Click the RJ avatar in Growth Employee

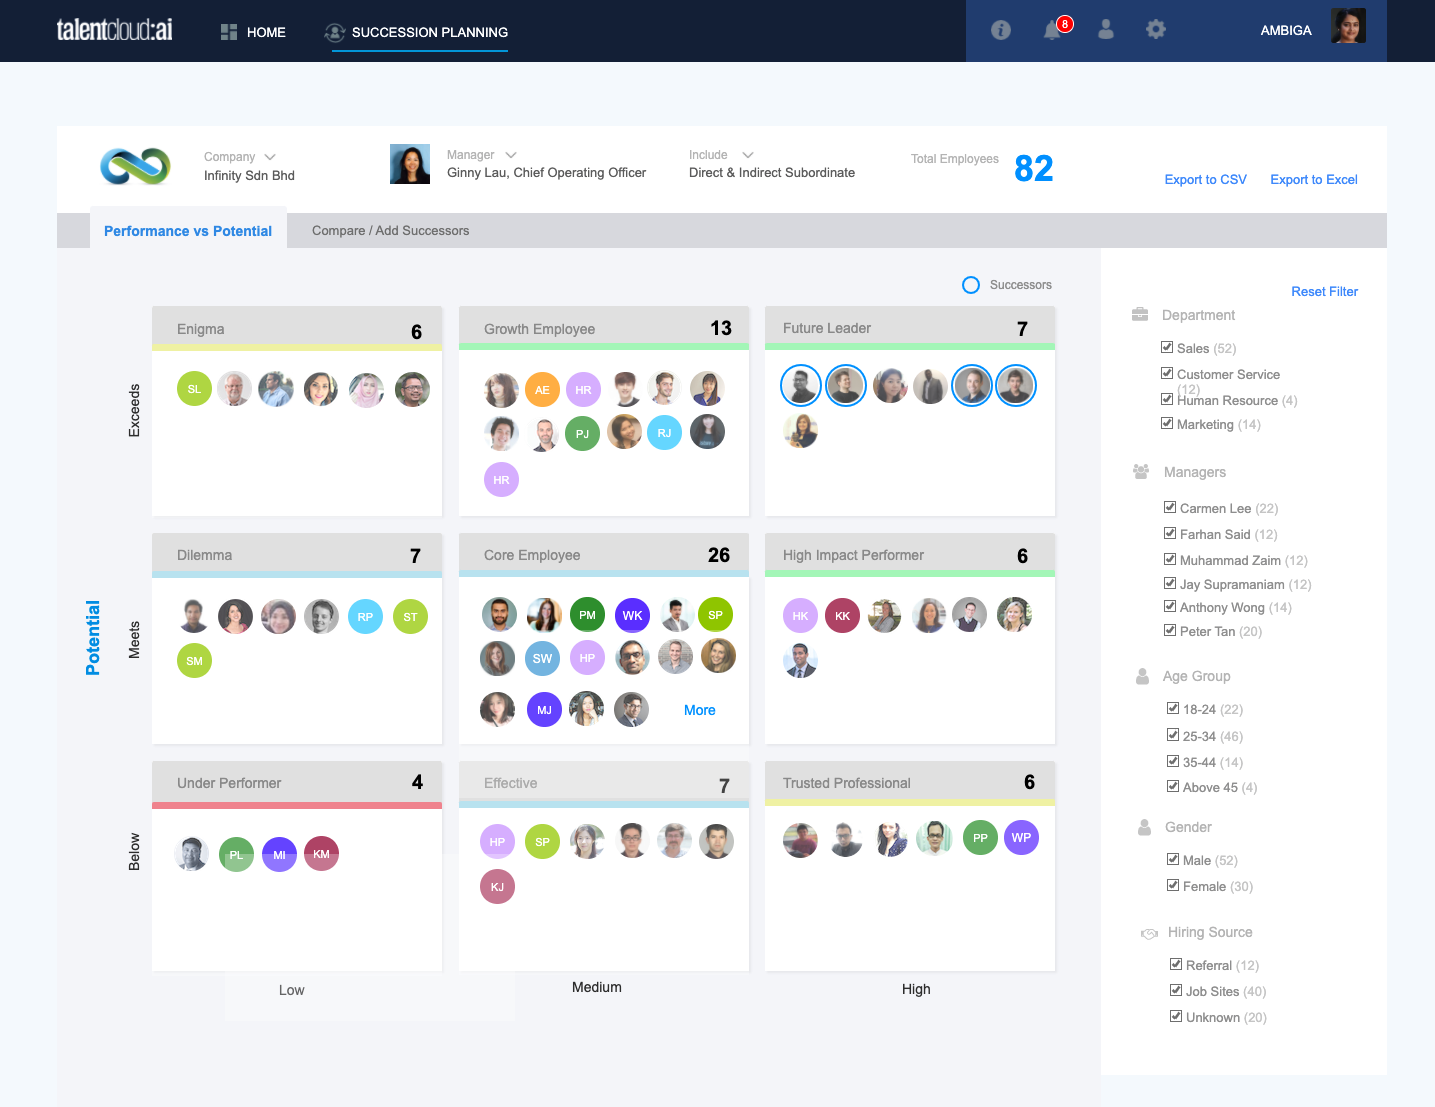click(664, 433)
